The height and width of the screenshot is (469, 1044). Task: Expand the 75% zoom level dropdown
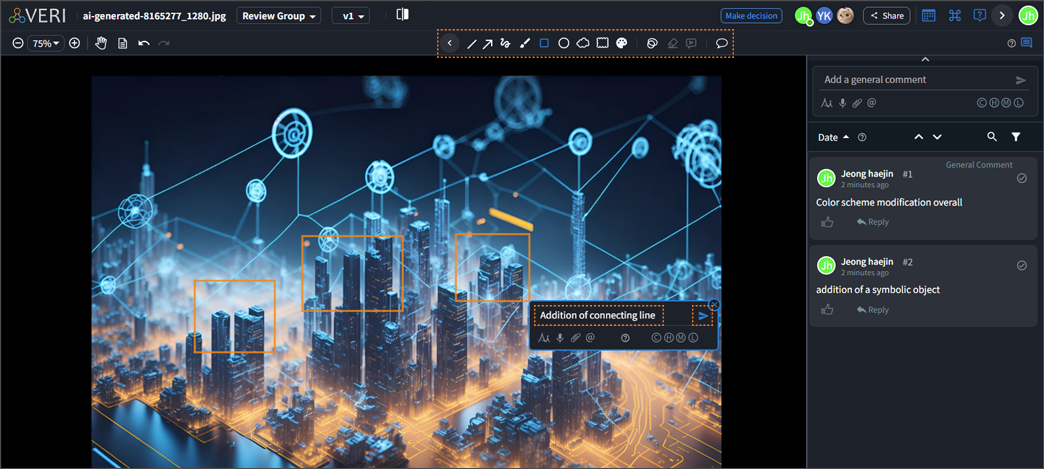[x=46, y=44]
